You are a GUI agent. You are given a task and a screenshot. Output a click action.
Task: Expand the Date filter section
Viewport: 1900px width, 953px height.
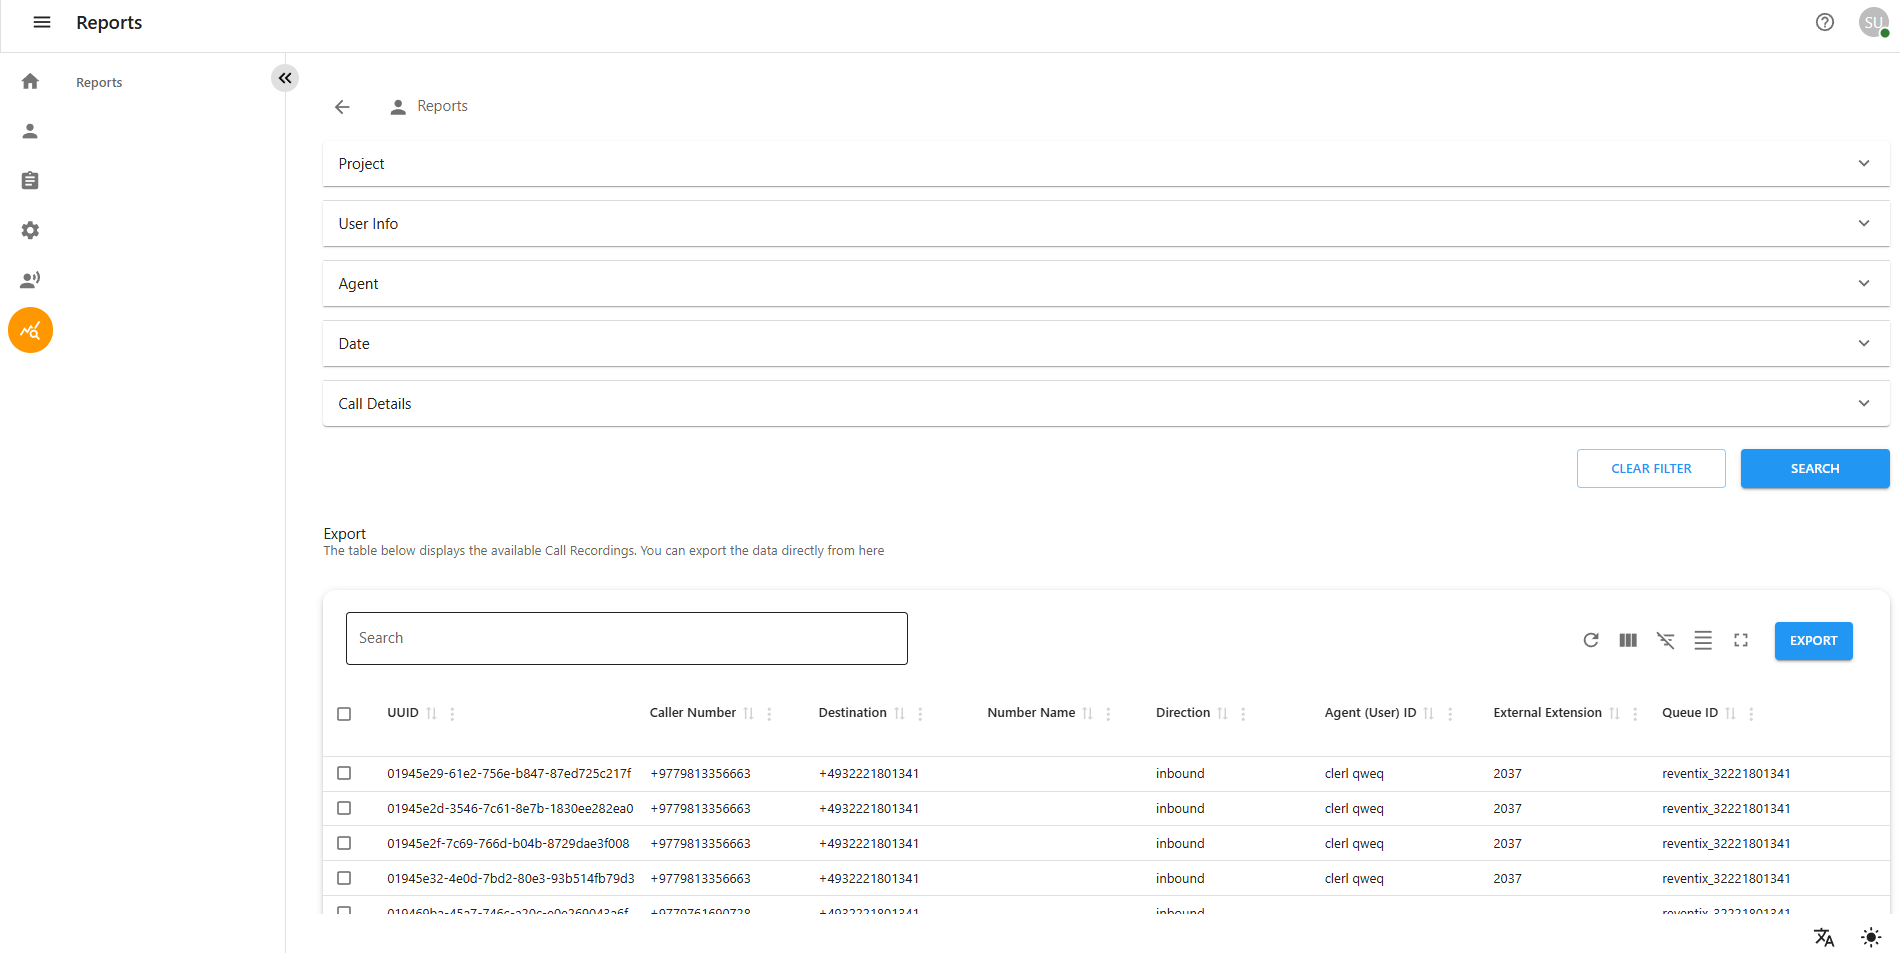(x=1105, y=344)
